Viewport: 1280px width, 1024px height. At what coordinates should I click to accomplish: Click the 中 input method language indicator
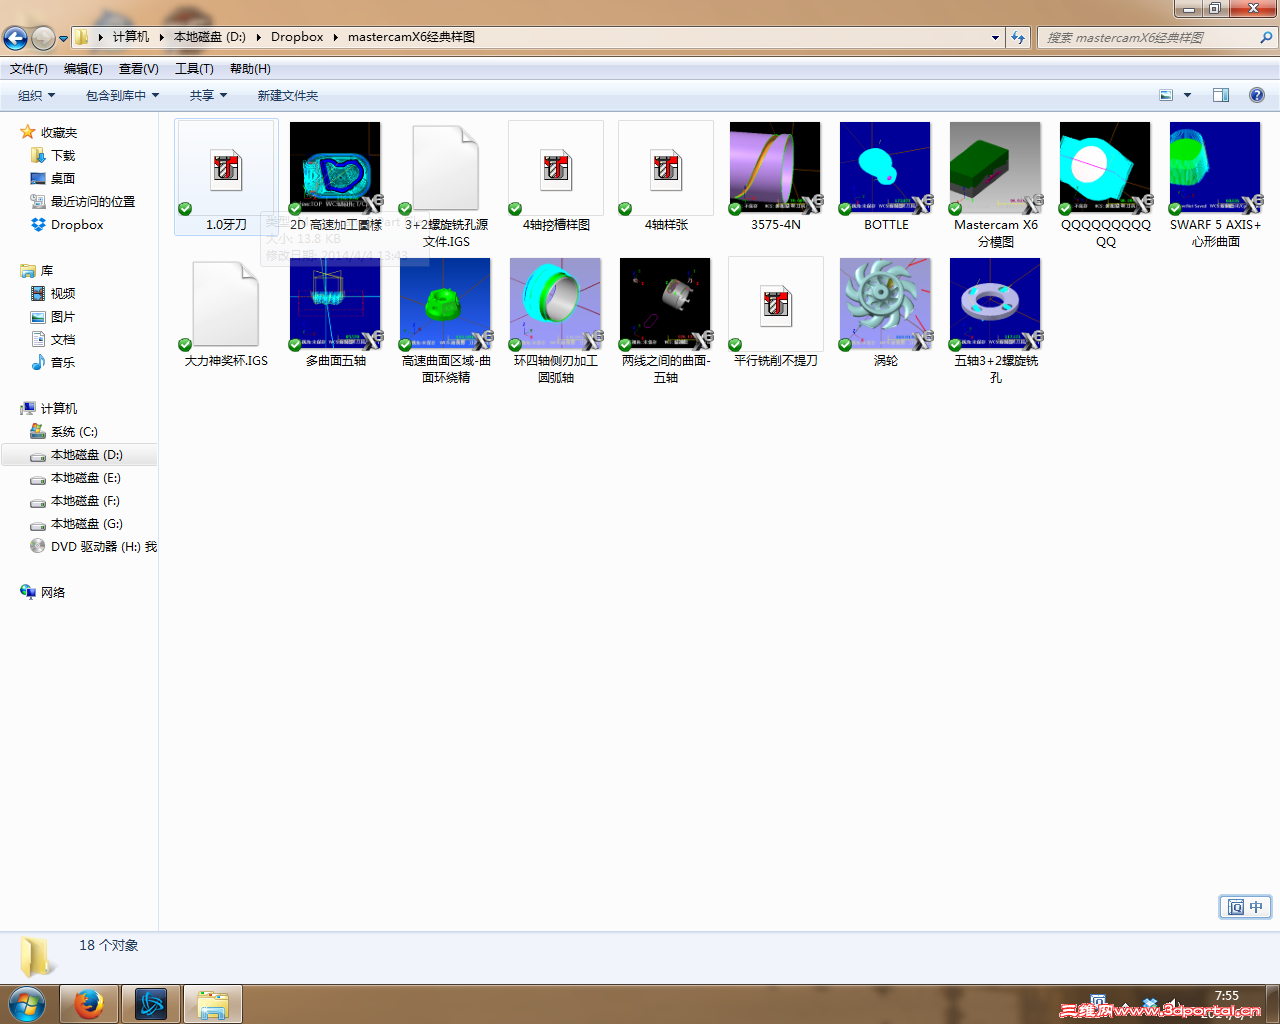[1256, 907]
